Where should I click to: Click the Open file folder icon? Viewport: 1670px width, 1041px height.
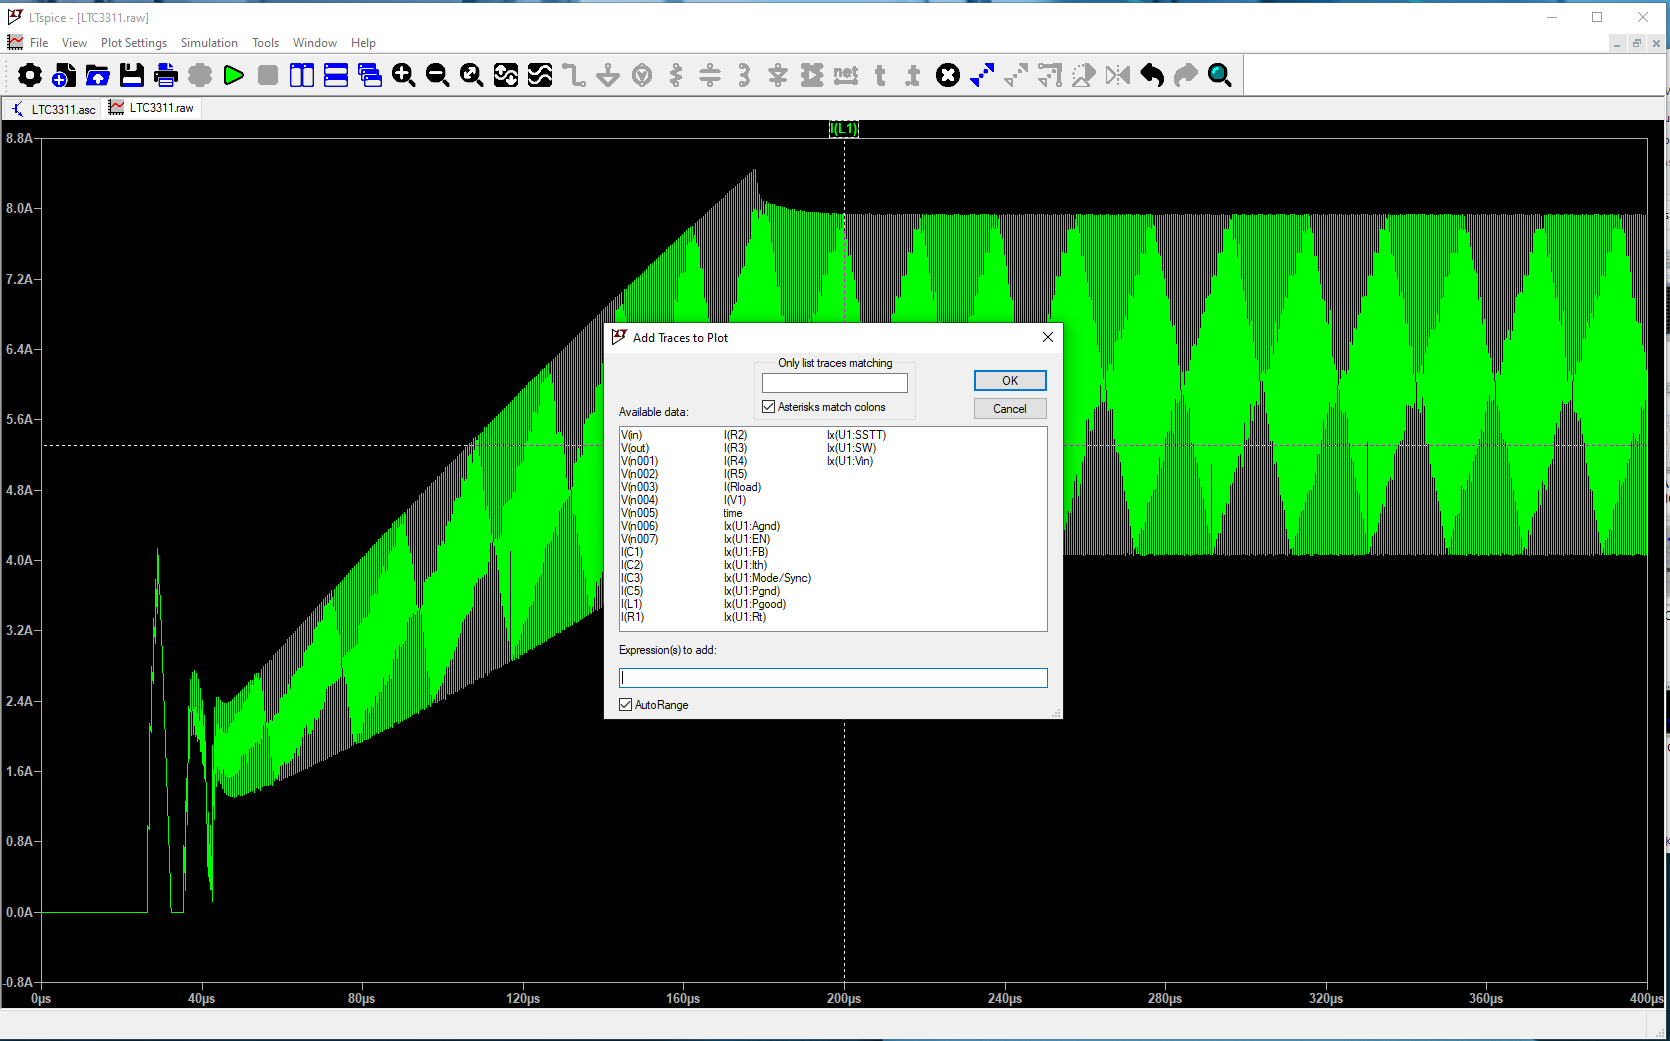[x=98, y=75]
